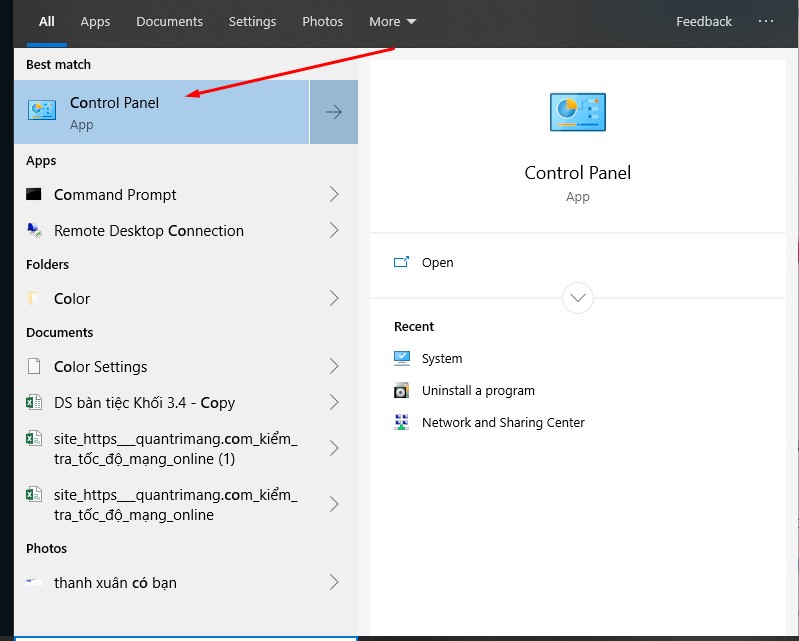Click the Uninstall a program icon
Image resolution: width=799 pixels, height=641 pixels.
click(x=402, y=391)
